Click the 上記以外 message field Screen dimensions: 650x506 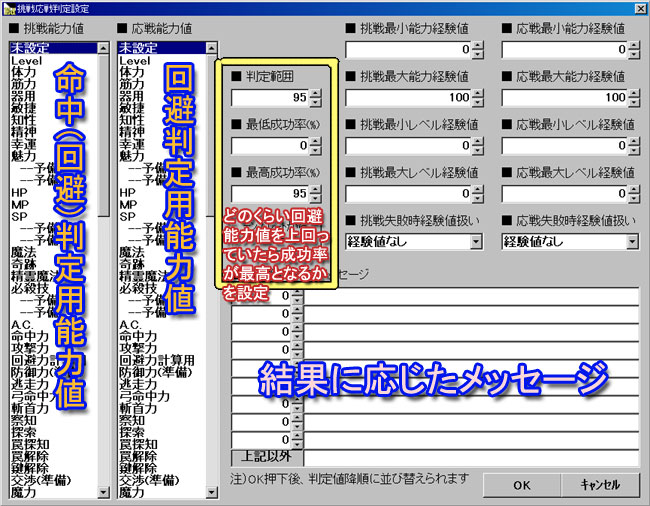point(471,458)
